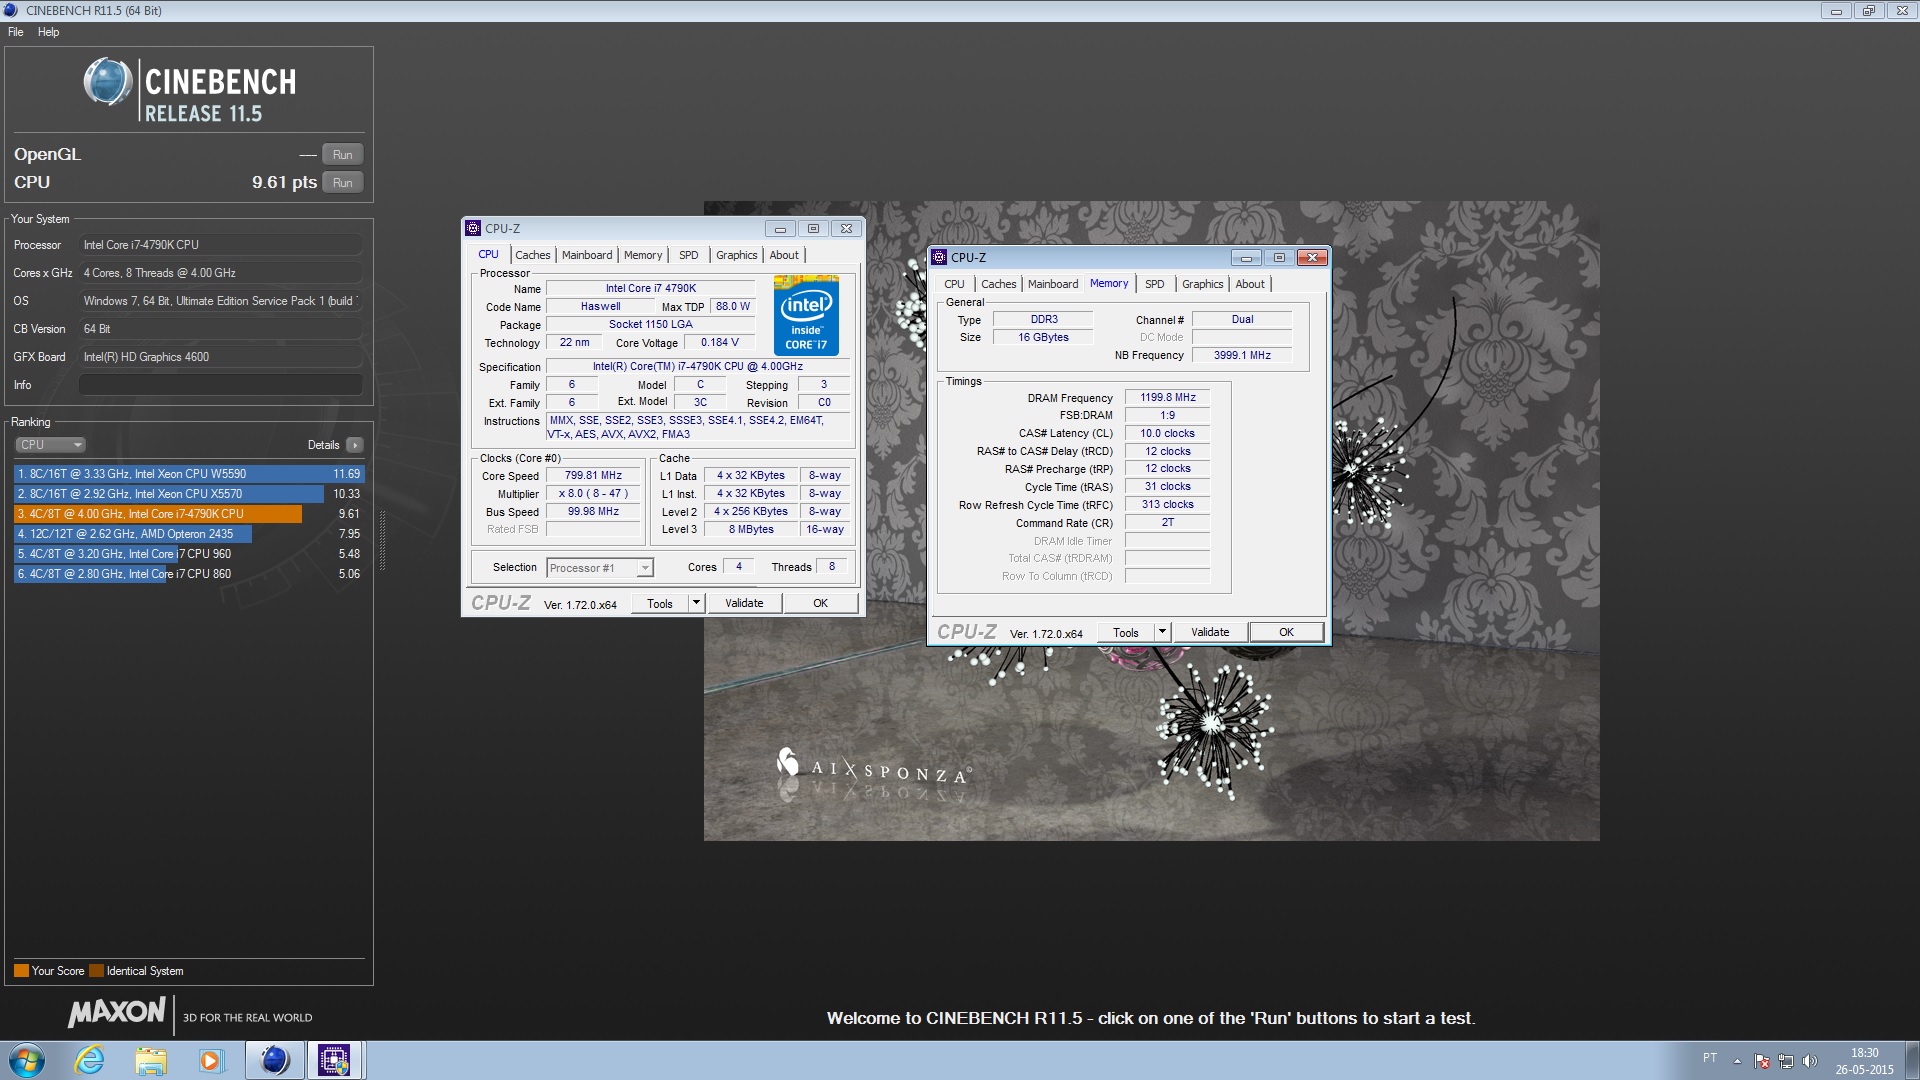1920x1080 pixels.
Task: Click the Intel Core i7 logo
Action: click(806, 316)
